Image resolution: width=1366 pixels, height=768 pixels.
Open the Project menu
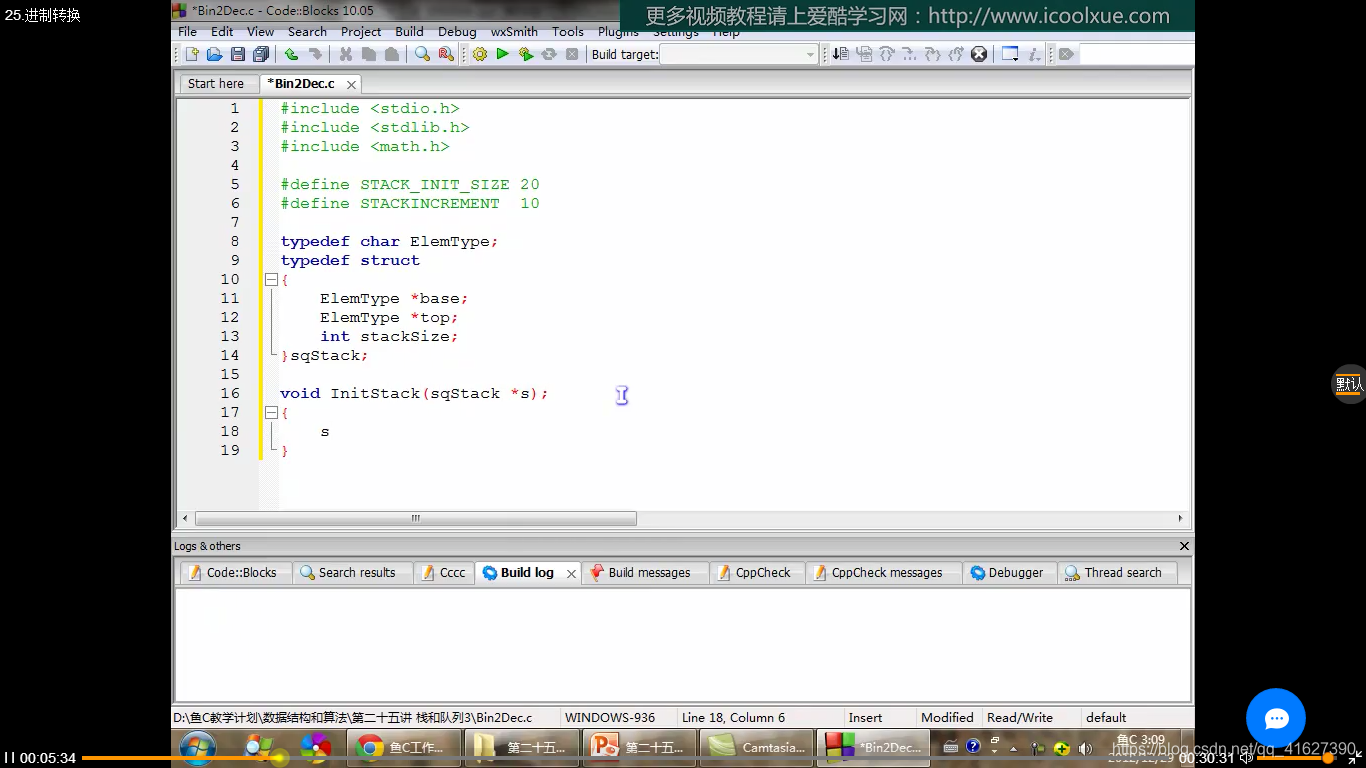click(x=361, y=32)
